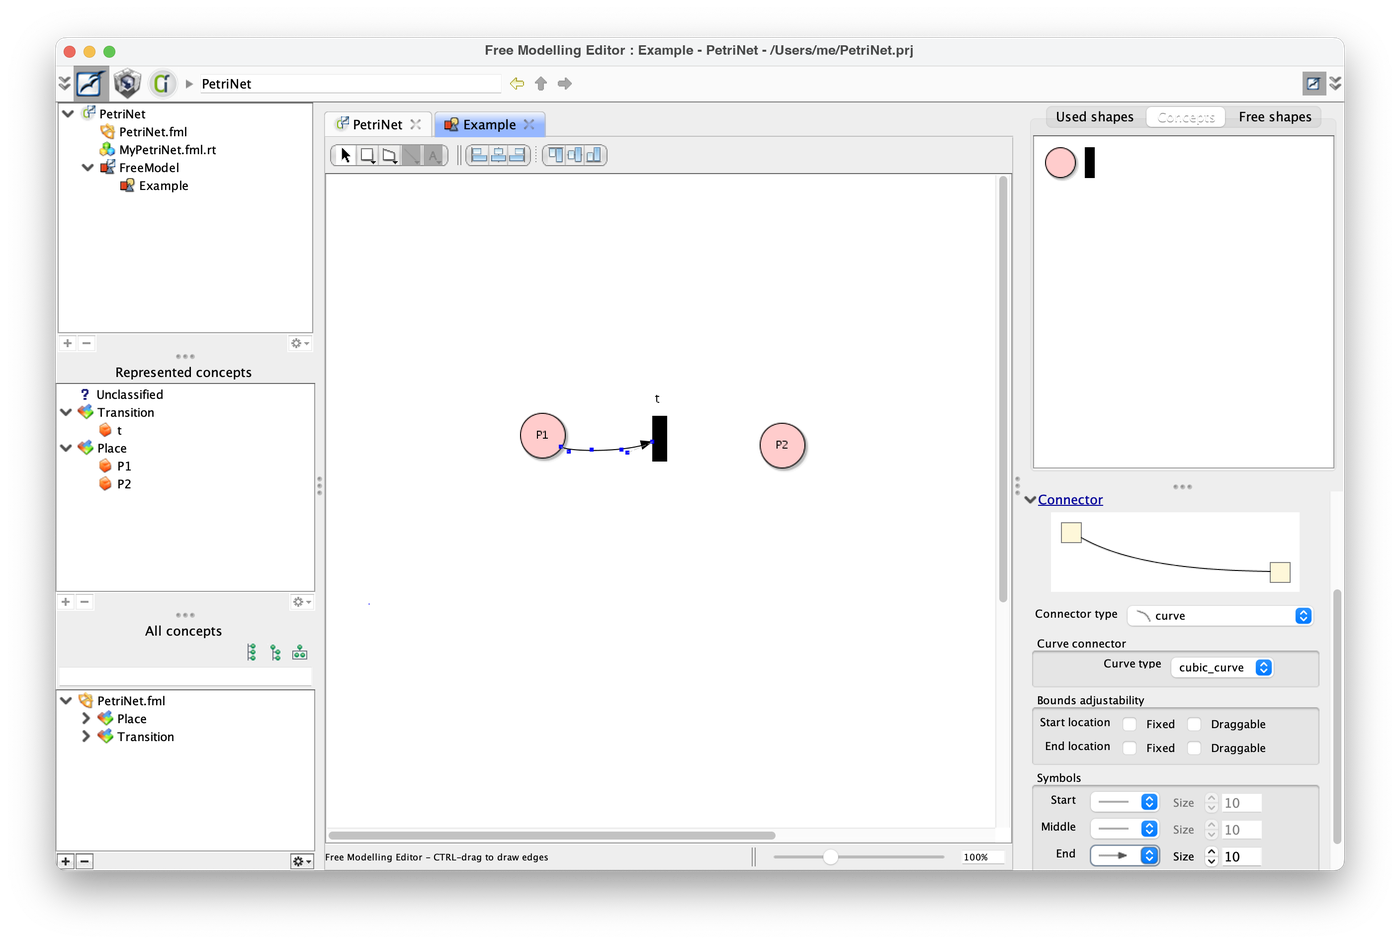1400x944 pixels.
Task: Adjust the canvas zoom slider
Action: click(830, 857)
